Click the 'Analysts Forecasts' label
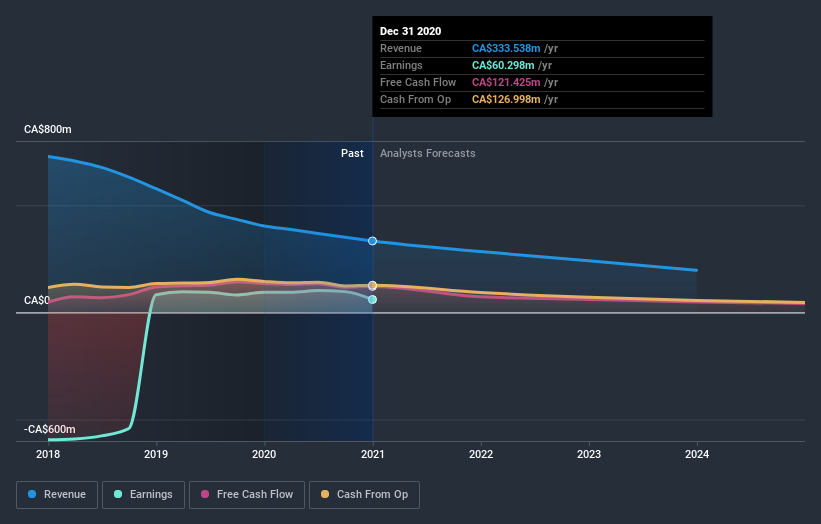The image size is (821, 524). pyautogui.click(x=428, y=153)
